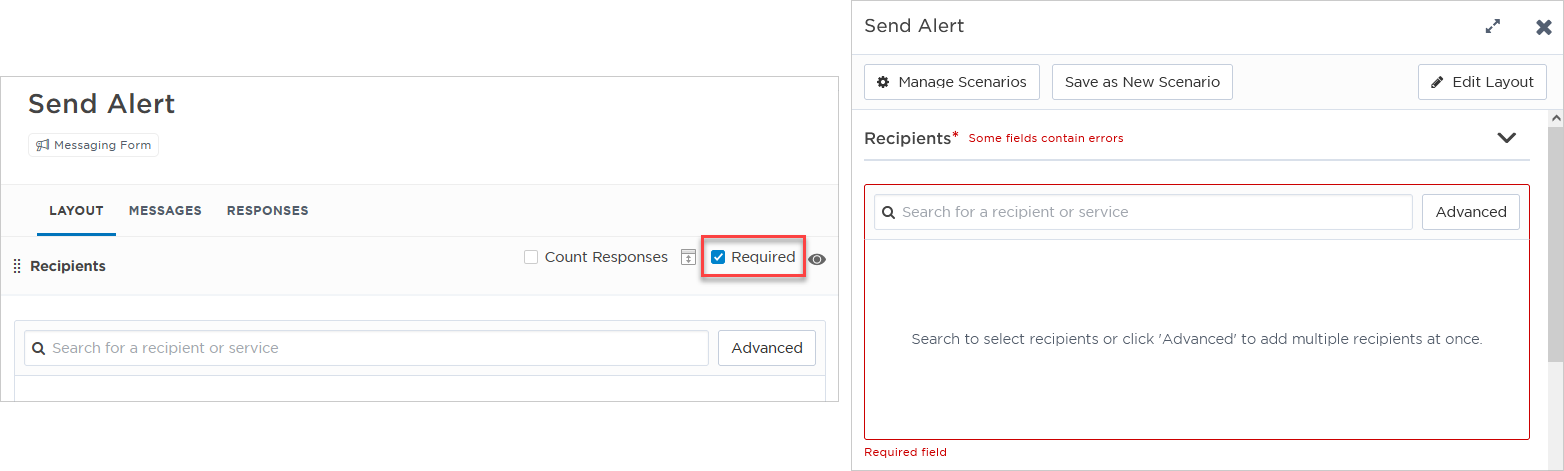
Task: Open Manage Scenarios with the gear icon
Action: coord(952,82)
